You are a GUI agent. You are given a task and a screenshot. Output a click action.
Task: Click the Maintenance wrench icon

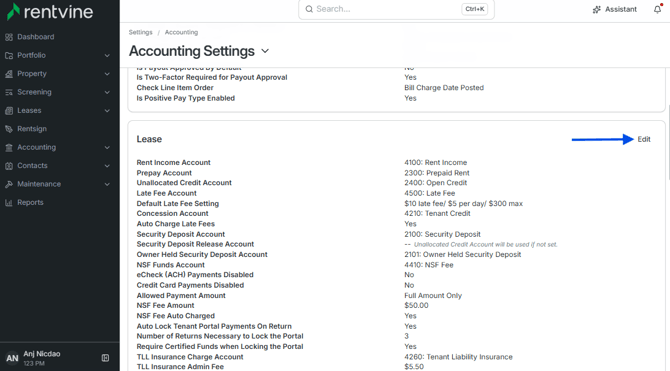9,184
